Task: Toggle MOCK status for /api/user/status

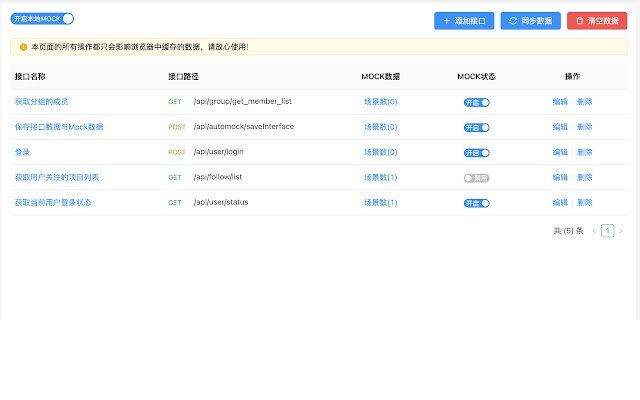Action: pos(476,203)
